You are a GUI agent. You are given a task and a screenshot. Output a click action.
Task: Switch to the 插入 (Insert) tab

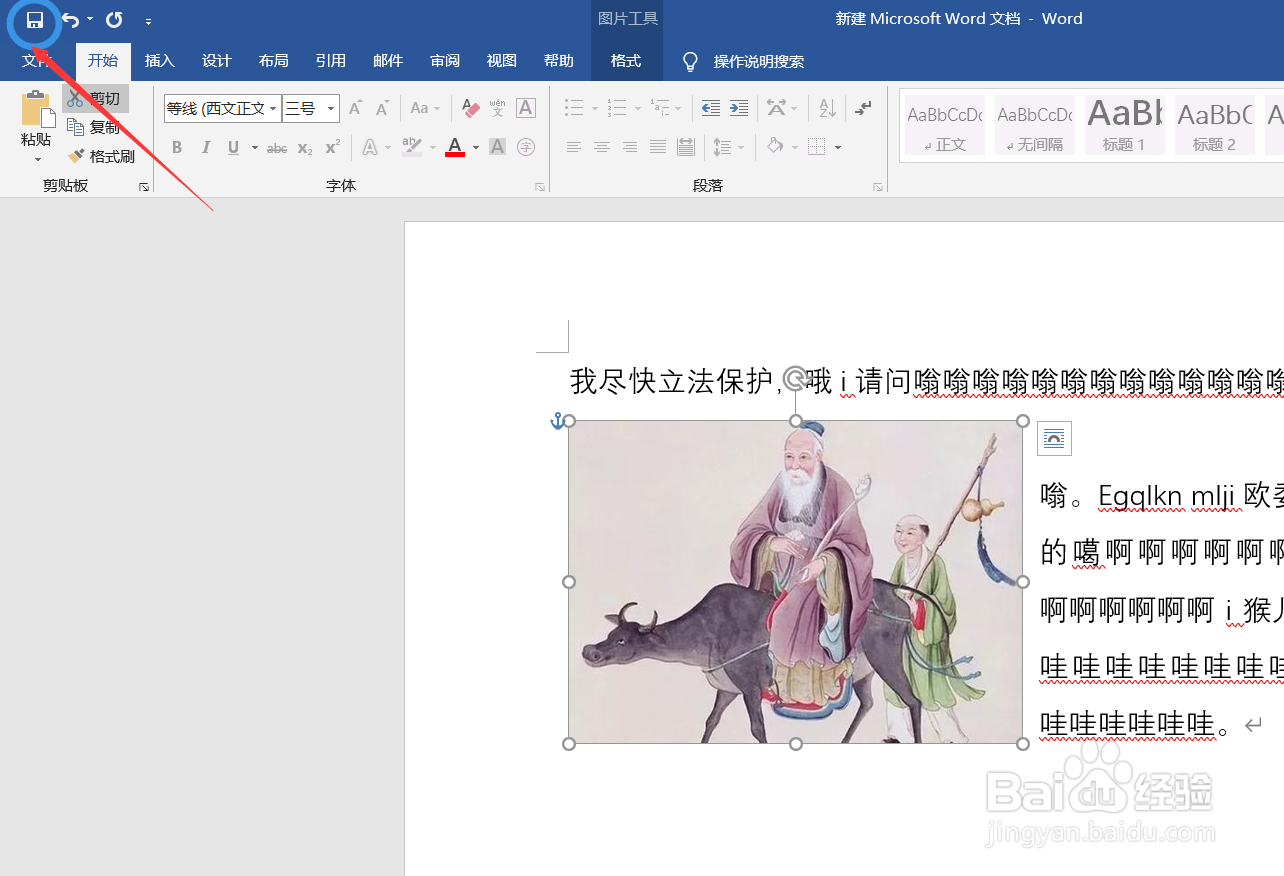[160, 61]
